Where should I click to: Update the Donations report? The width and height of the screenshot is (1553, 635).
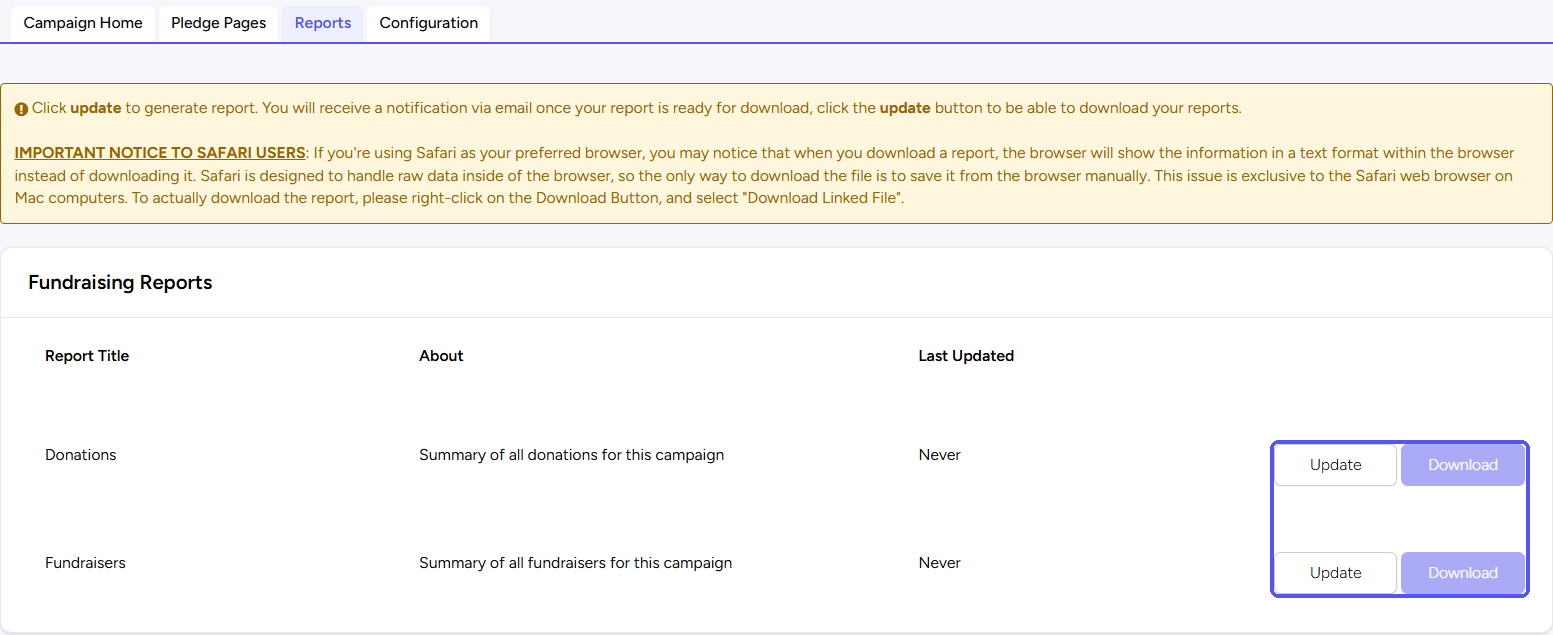click(1336, 465)
